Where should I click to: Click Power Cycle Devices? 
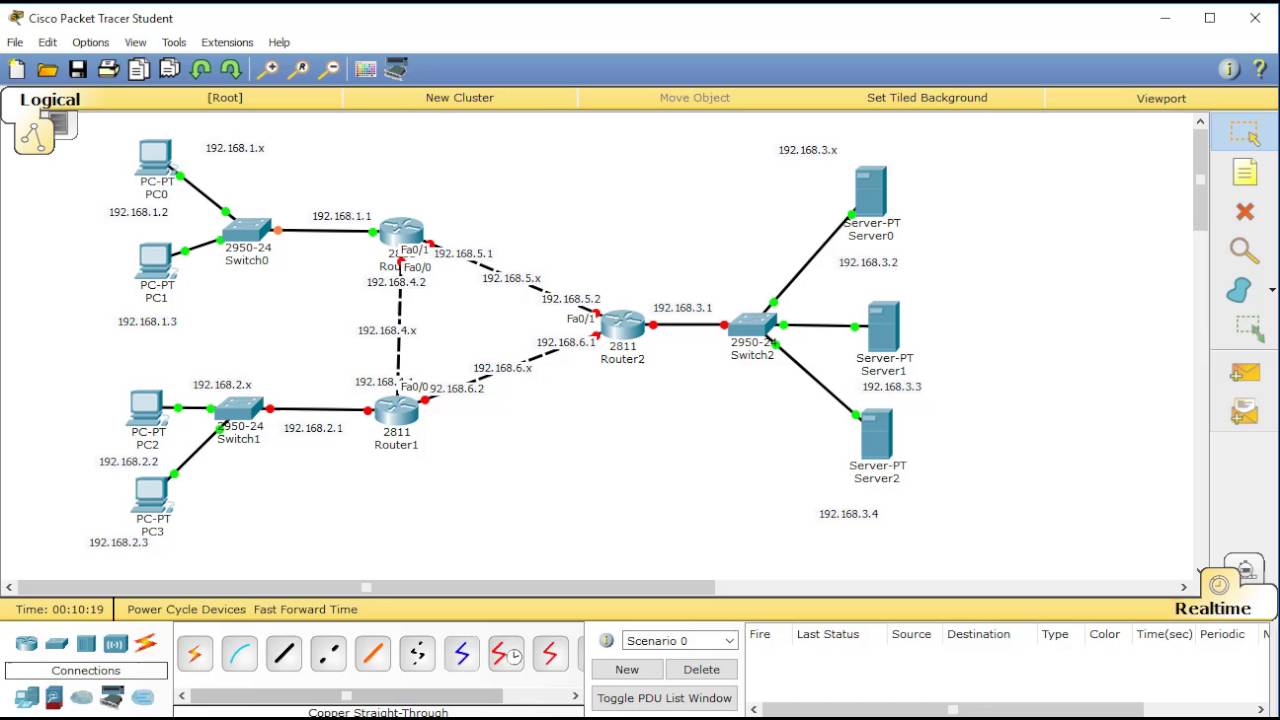coord(186,609)
